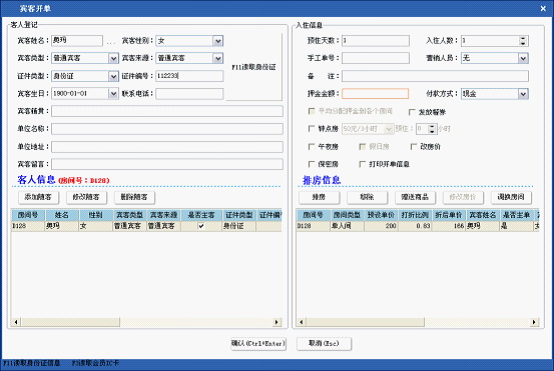Click the 预设单价 column header
The height and width of the screenshot is (371, 554).
pos(381,215)
